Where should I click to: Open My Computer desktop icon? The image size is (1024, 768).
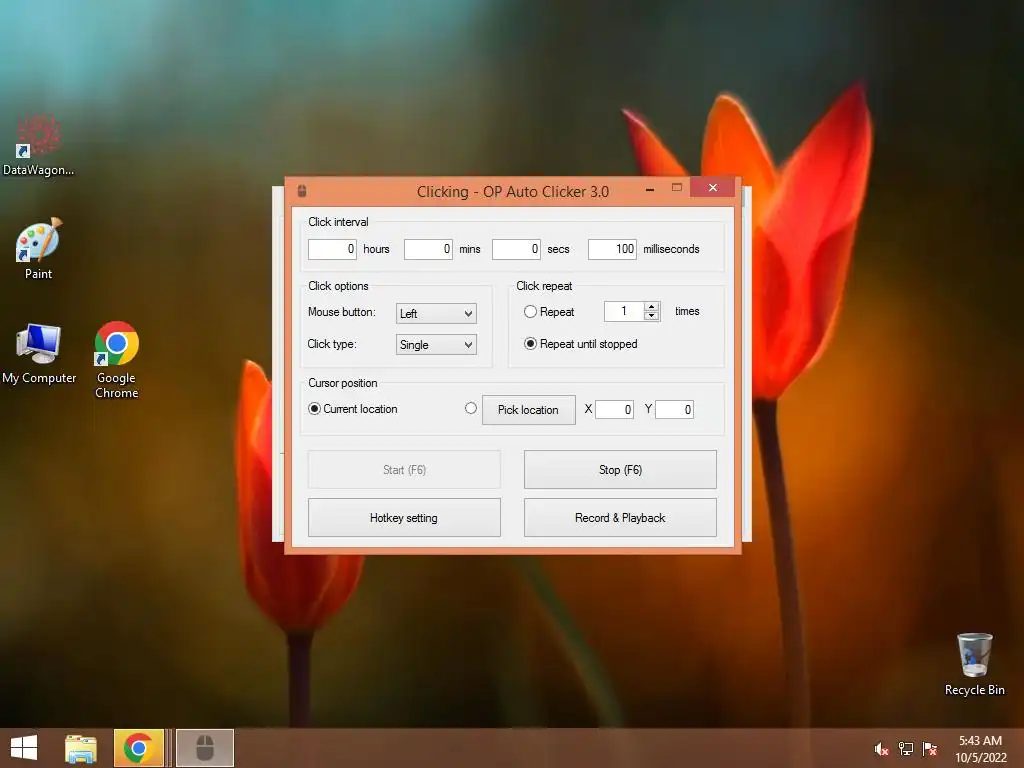(39, 353)
